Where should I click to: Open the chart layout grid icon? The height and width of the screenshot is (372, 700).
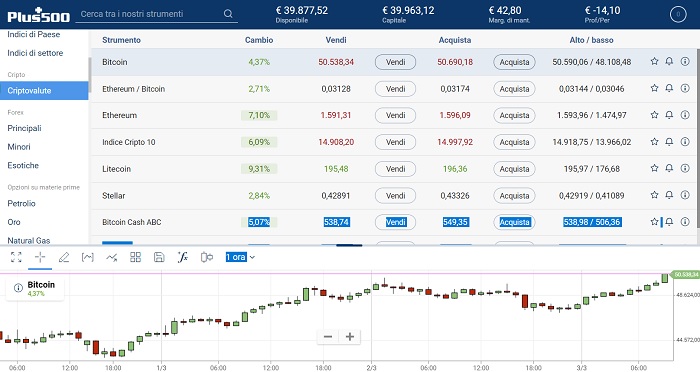(x=135, y=257)
